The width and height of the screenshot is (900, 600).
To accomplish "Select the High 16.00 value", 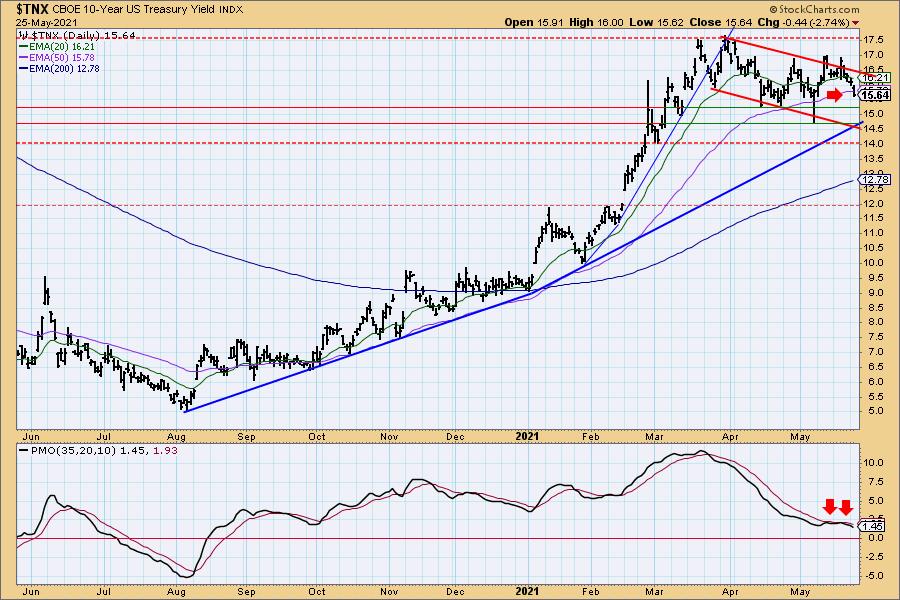I will 596,22.
